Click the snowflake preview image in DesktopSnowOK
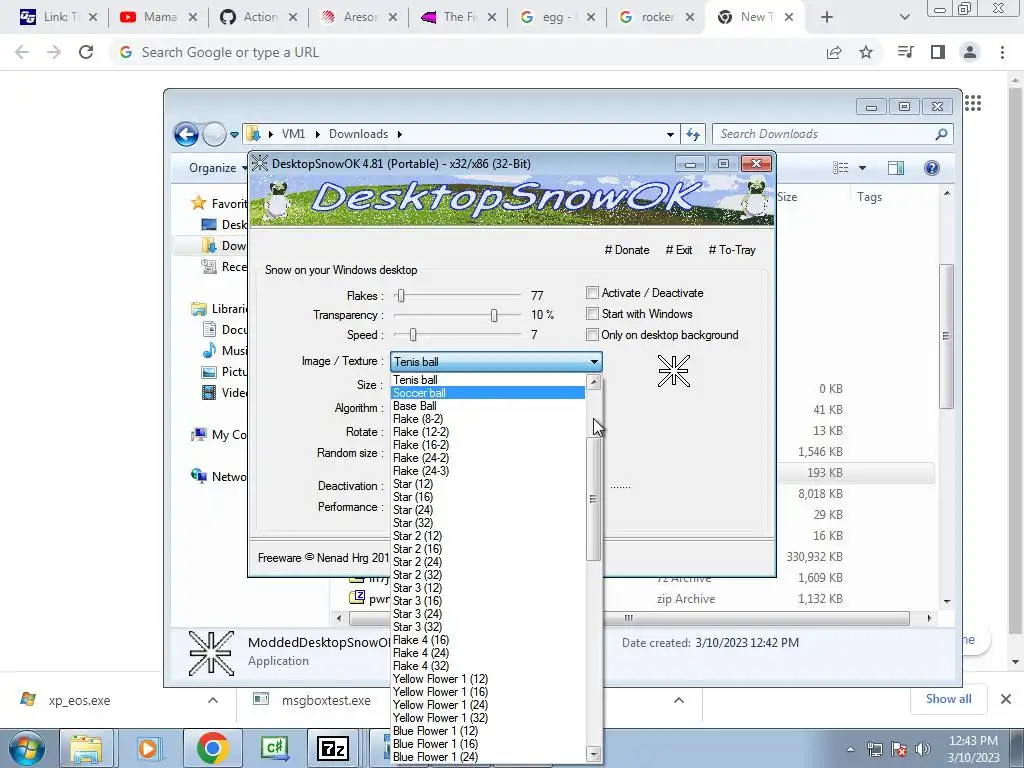This screenshot has width=1024, height=768. (x=673, y=371)
